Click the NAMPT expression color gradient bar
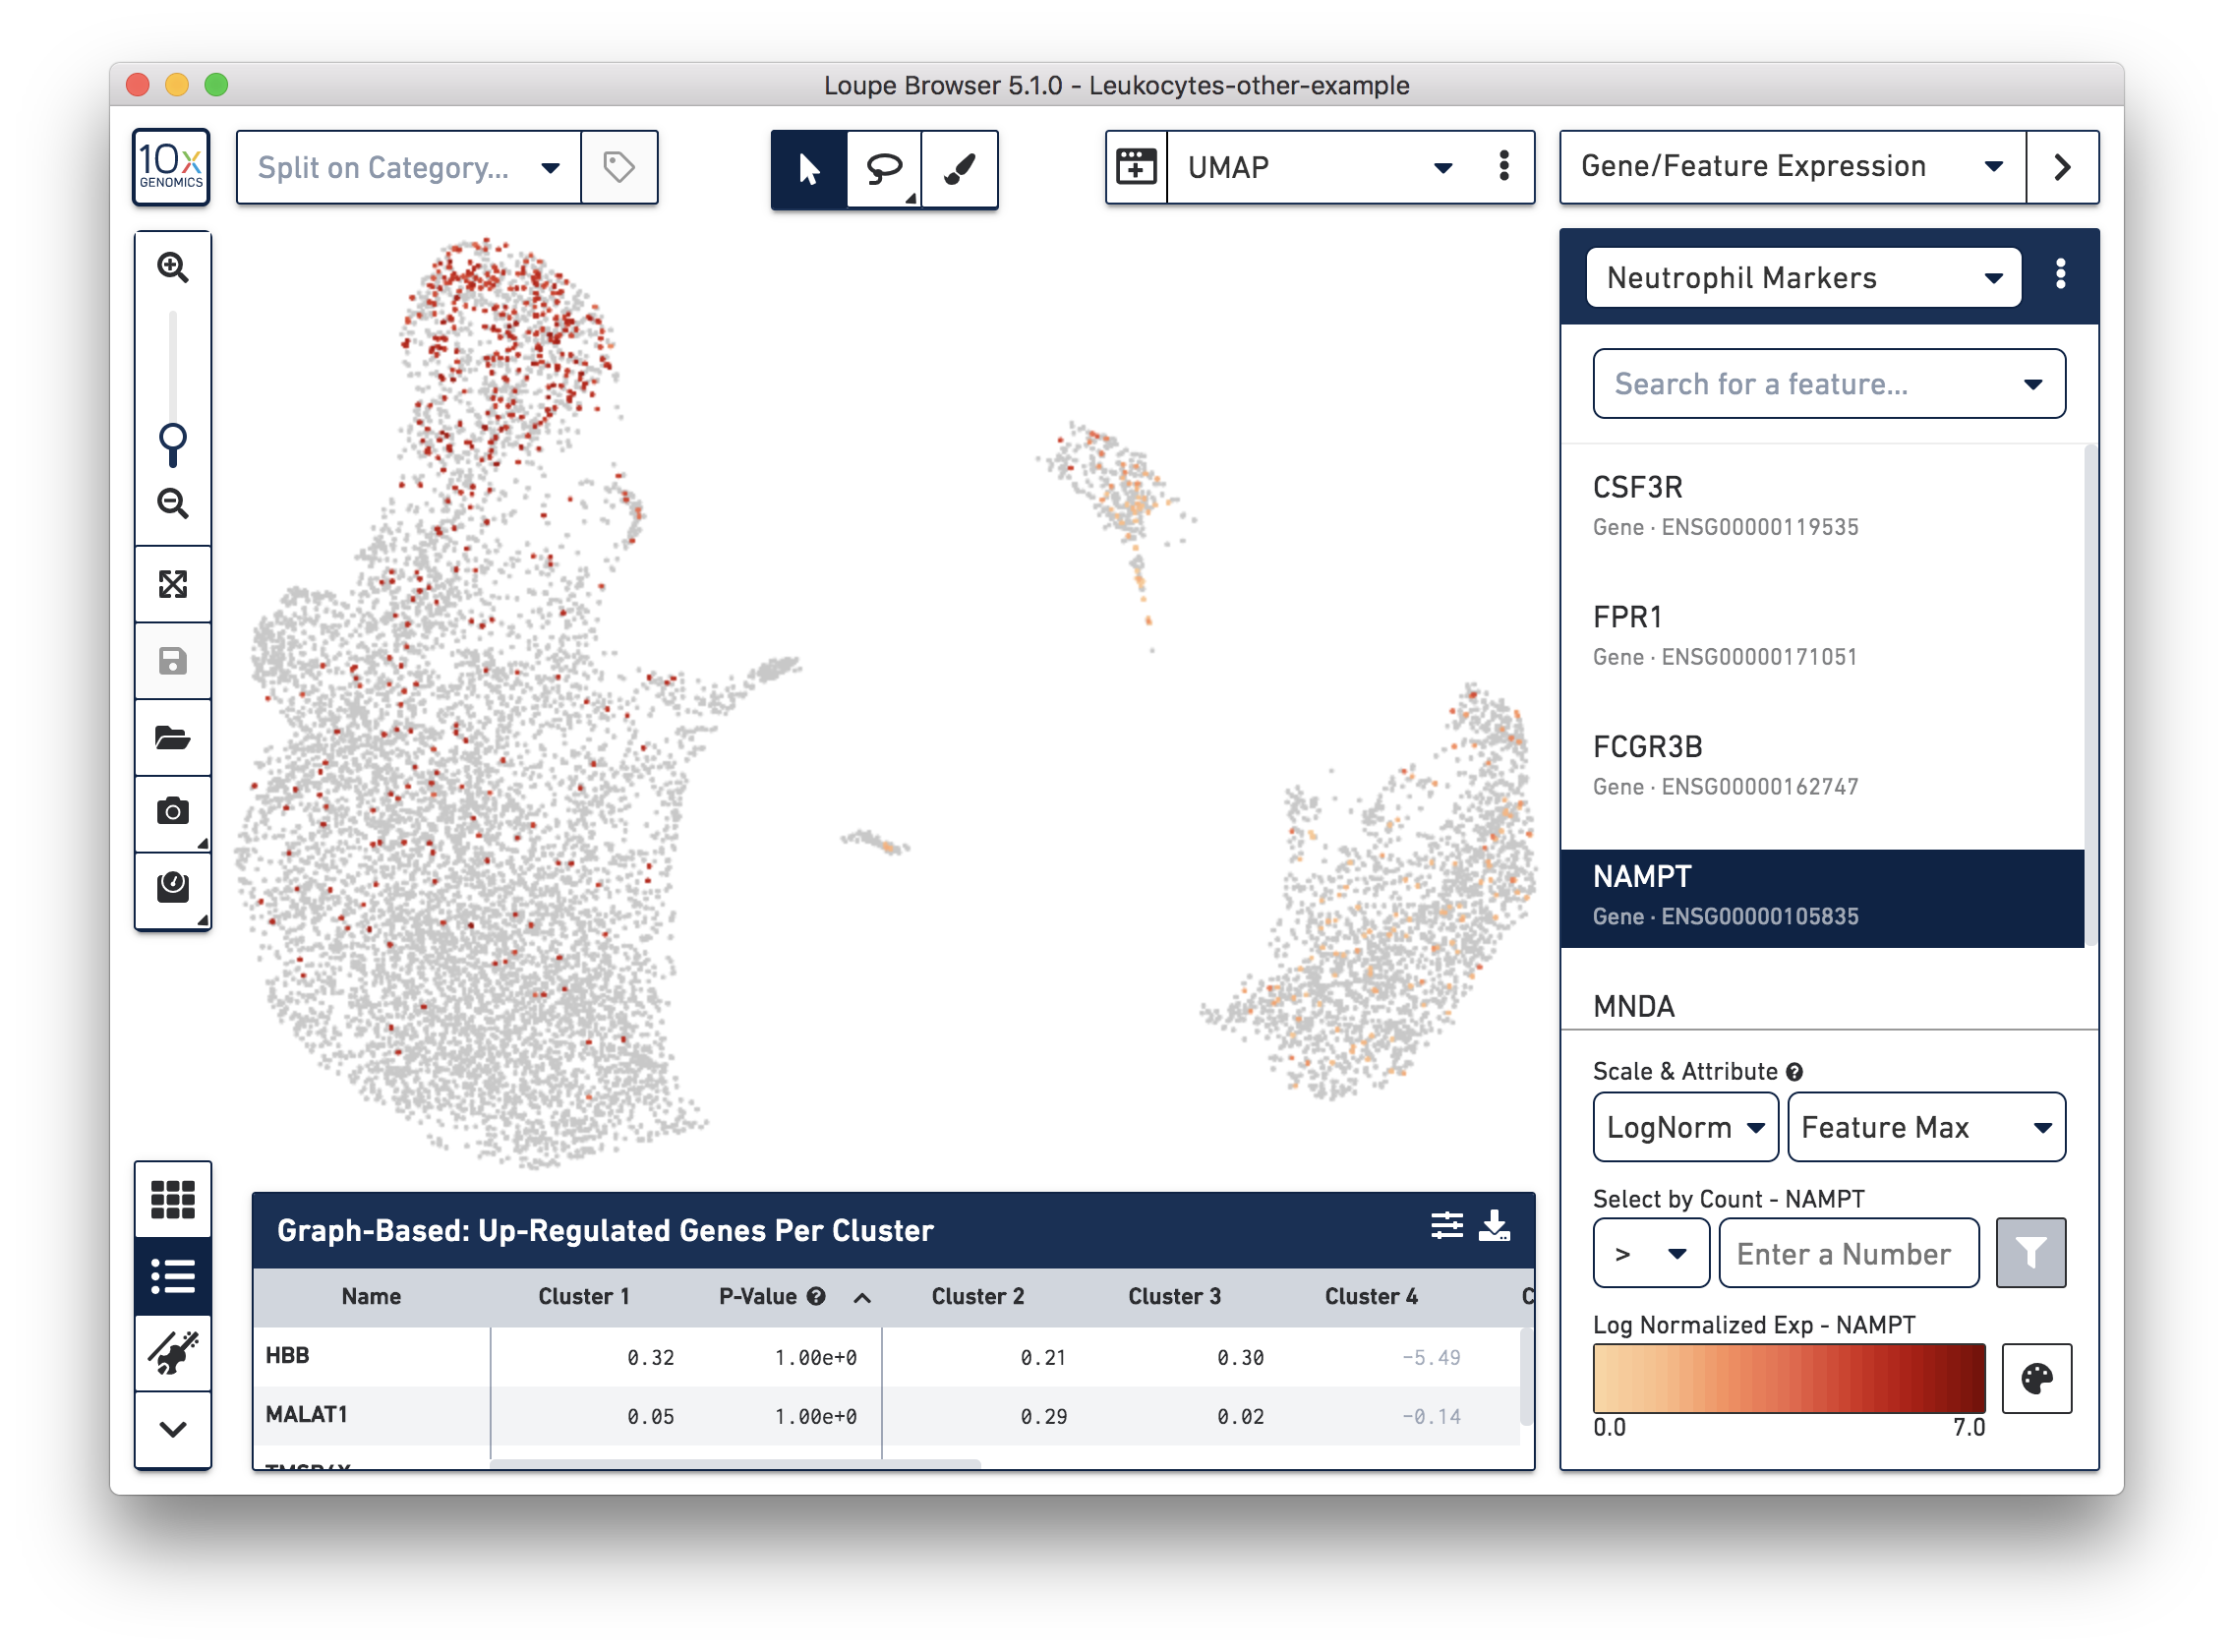This screenshot has width=2234, height=1652. 1788,1379
